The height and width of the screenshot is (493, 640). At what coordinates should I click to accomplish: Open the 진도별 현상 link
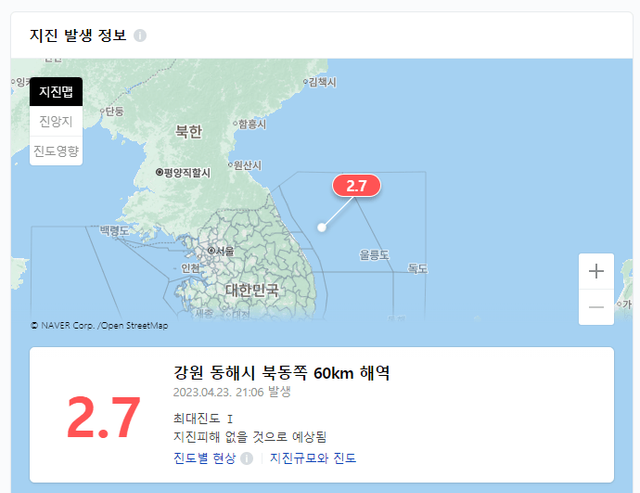tap(204, 458)
